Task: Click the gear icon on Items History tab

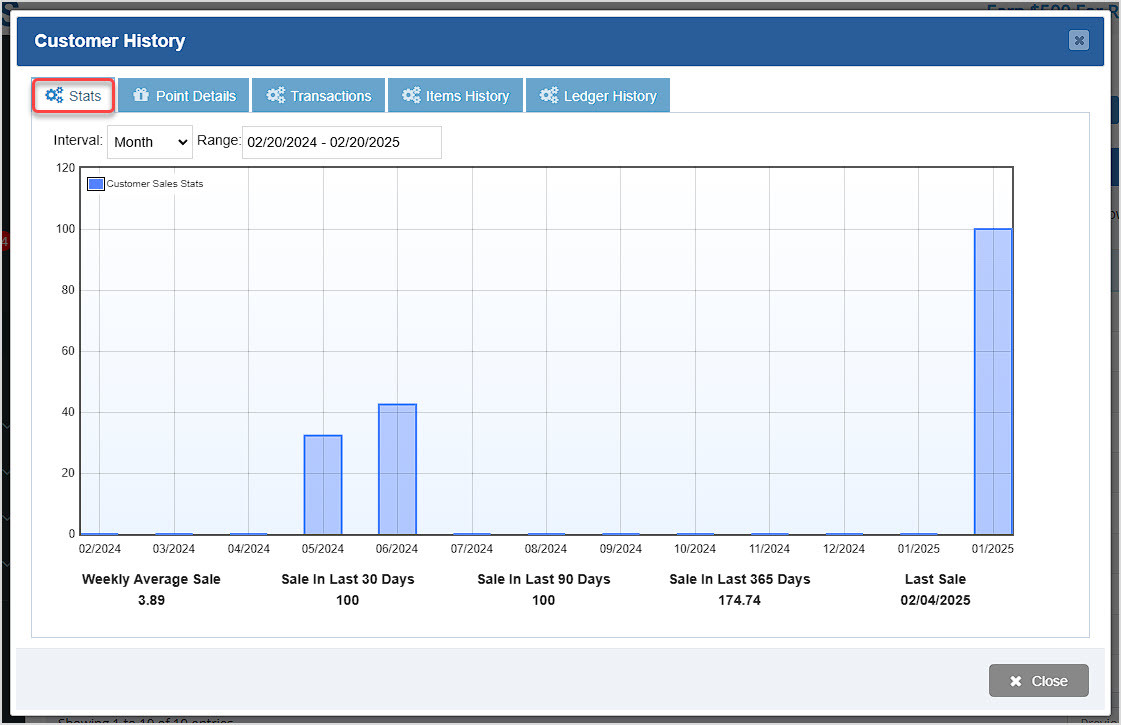Action: click(412, 95)
